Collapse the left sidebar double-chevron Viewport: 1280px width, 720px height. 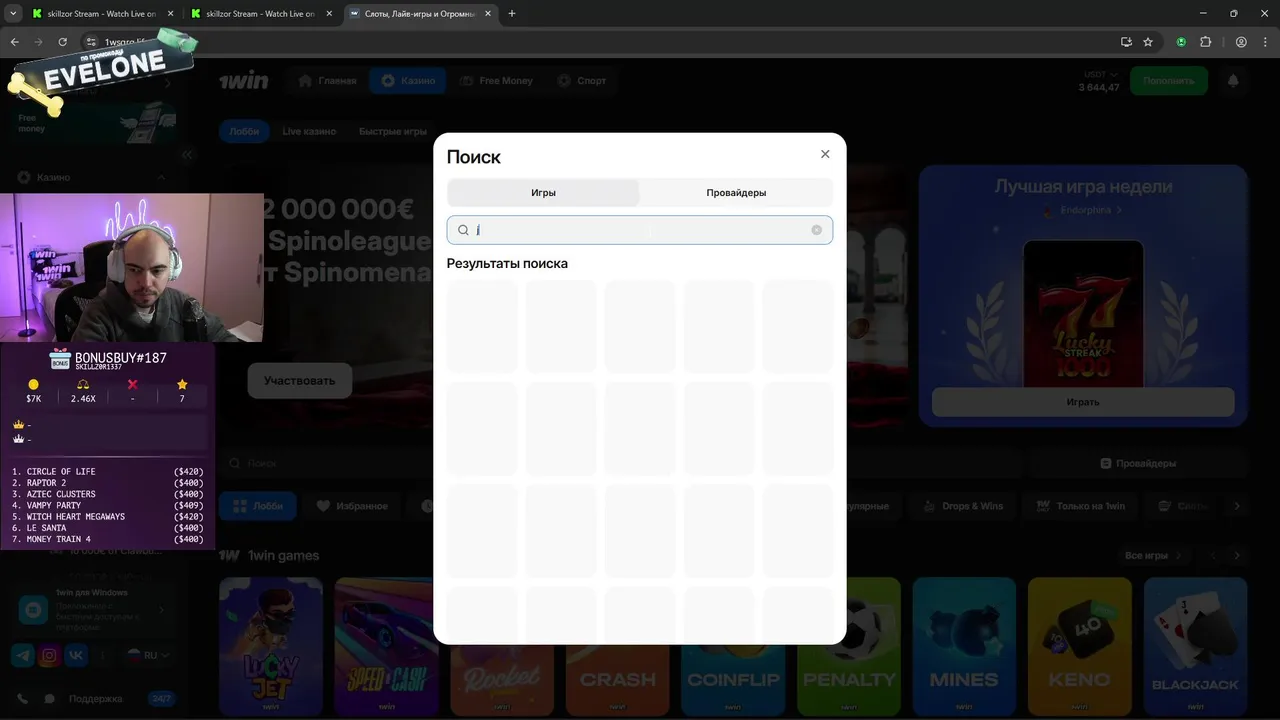pyautogui.click(x=187, y=154)
